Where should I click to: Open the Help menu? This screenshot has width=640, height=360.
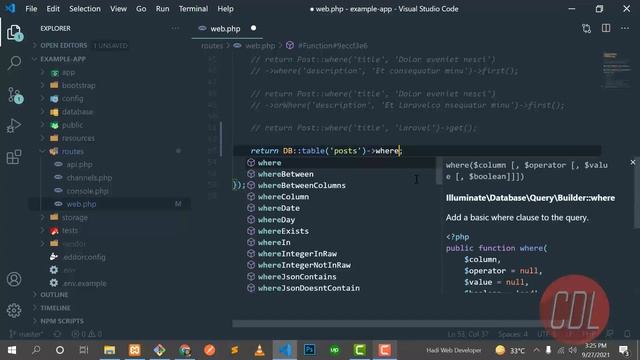tap(225, 9)
